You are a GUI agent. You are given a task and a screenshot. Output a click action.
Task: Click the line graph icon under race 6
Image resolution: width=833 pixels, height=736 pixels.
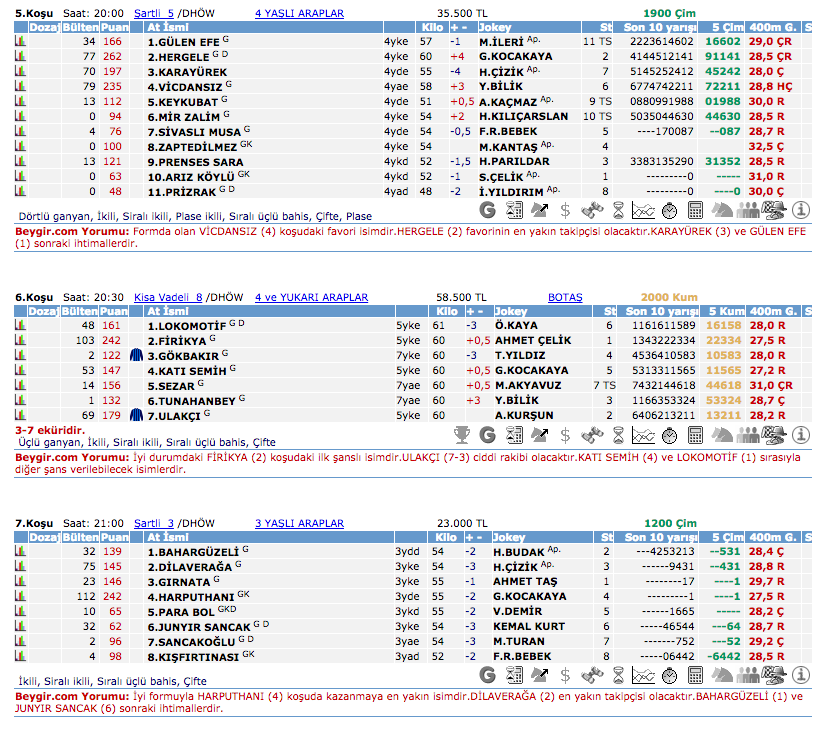tap(644, 435)
